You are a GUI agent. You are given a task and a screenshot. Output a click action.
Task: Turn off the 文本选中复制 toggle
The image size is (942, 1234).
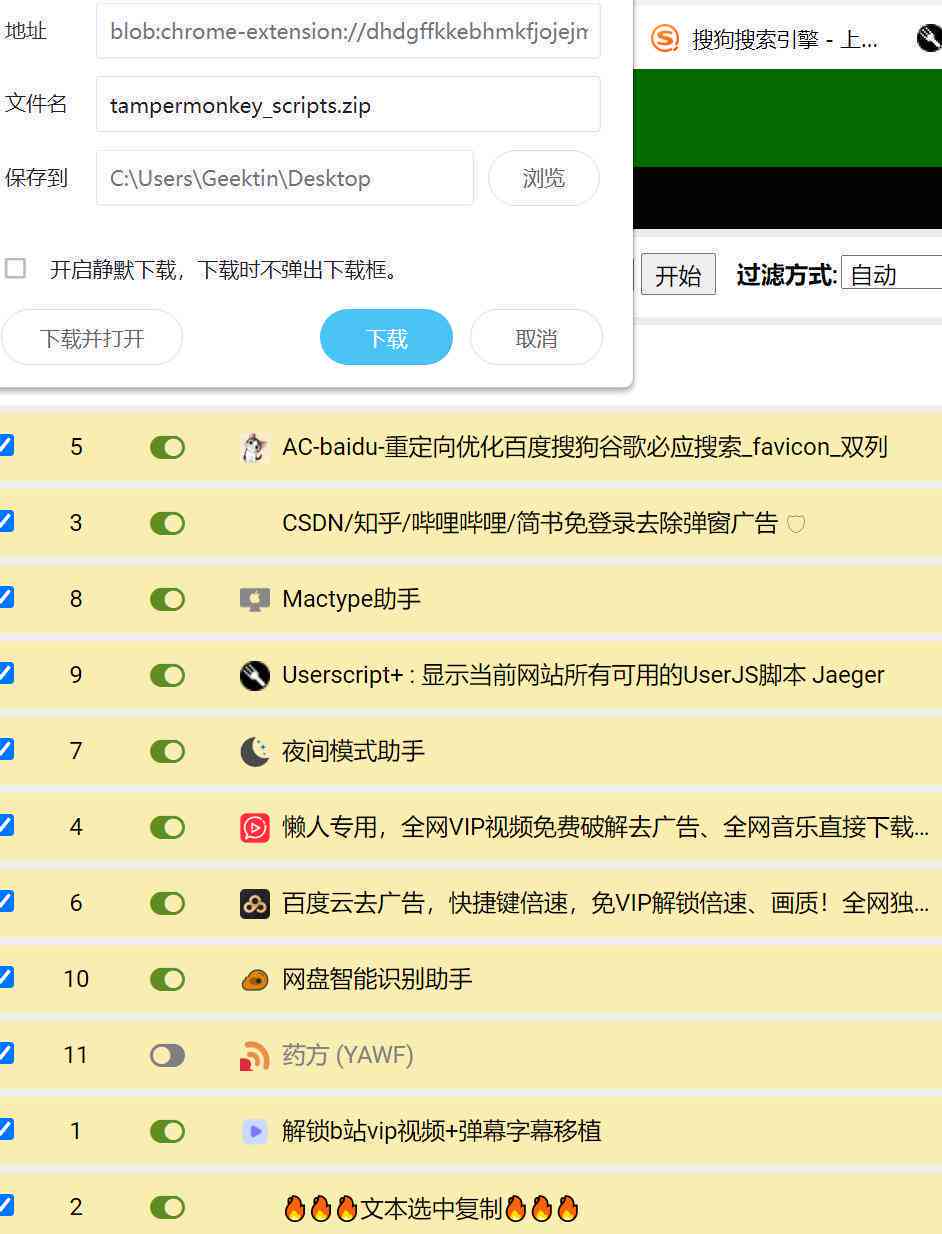point(167,1207)
